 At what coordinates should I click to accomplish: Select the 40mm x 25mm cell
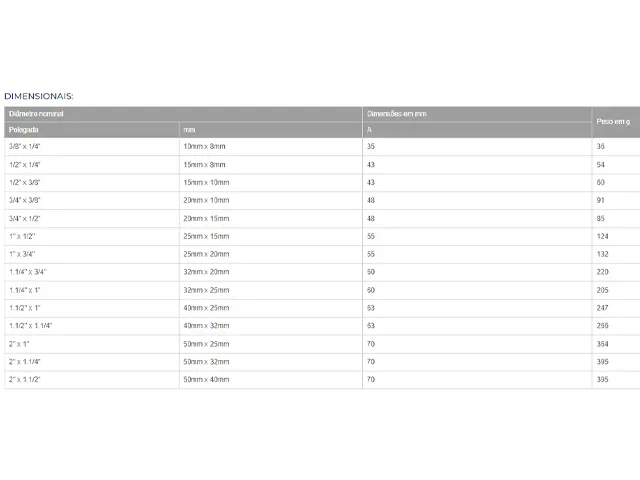(271, 308)
